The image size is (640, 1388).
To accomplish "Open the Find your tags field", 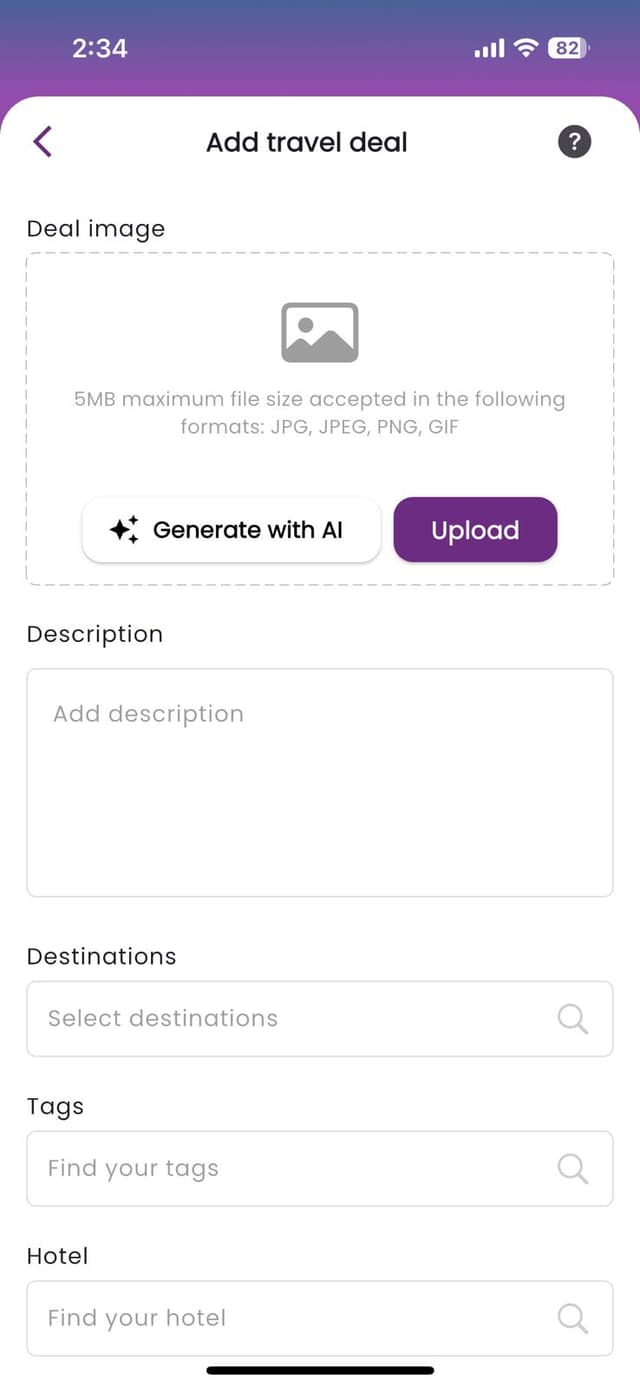I will pyautogui.click(x=320, y=1169).
